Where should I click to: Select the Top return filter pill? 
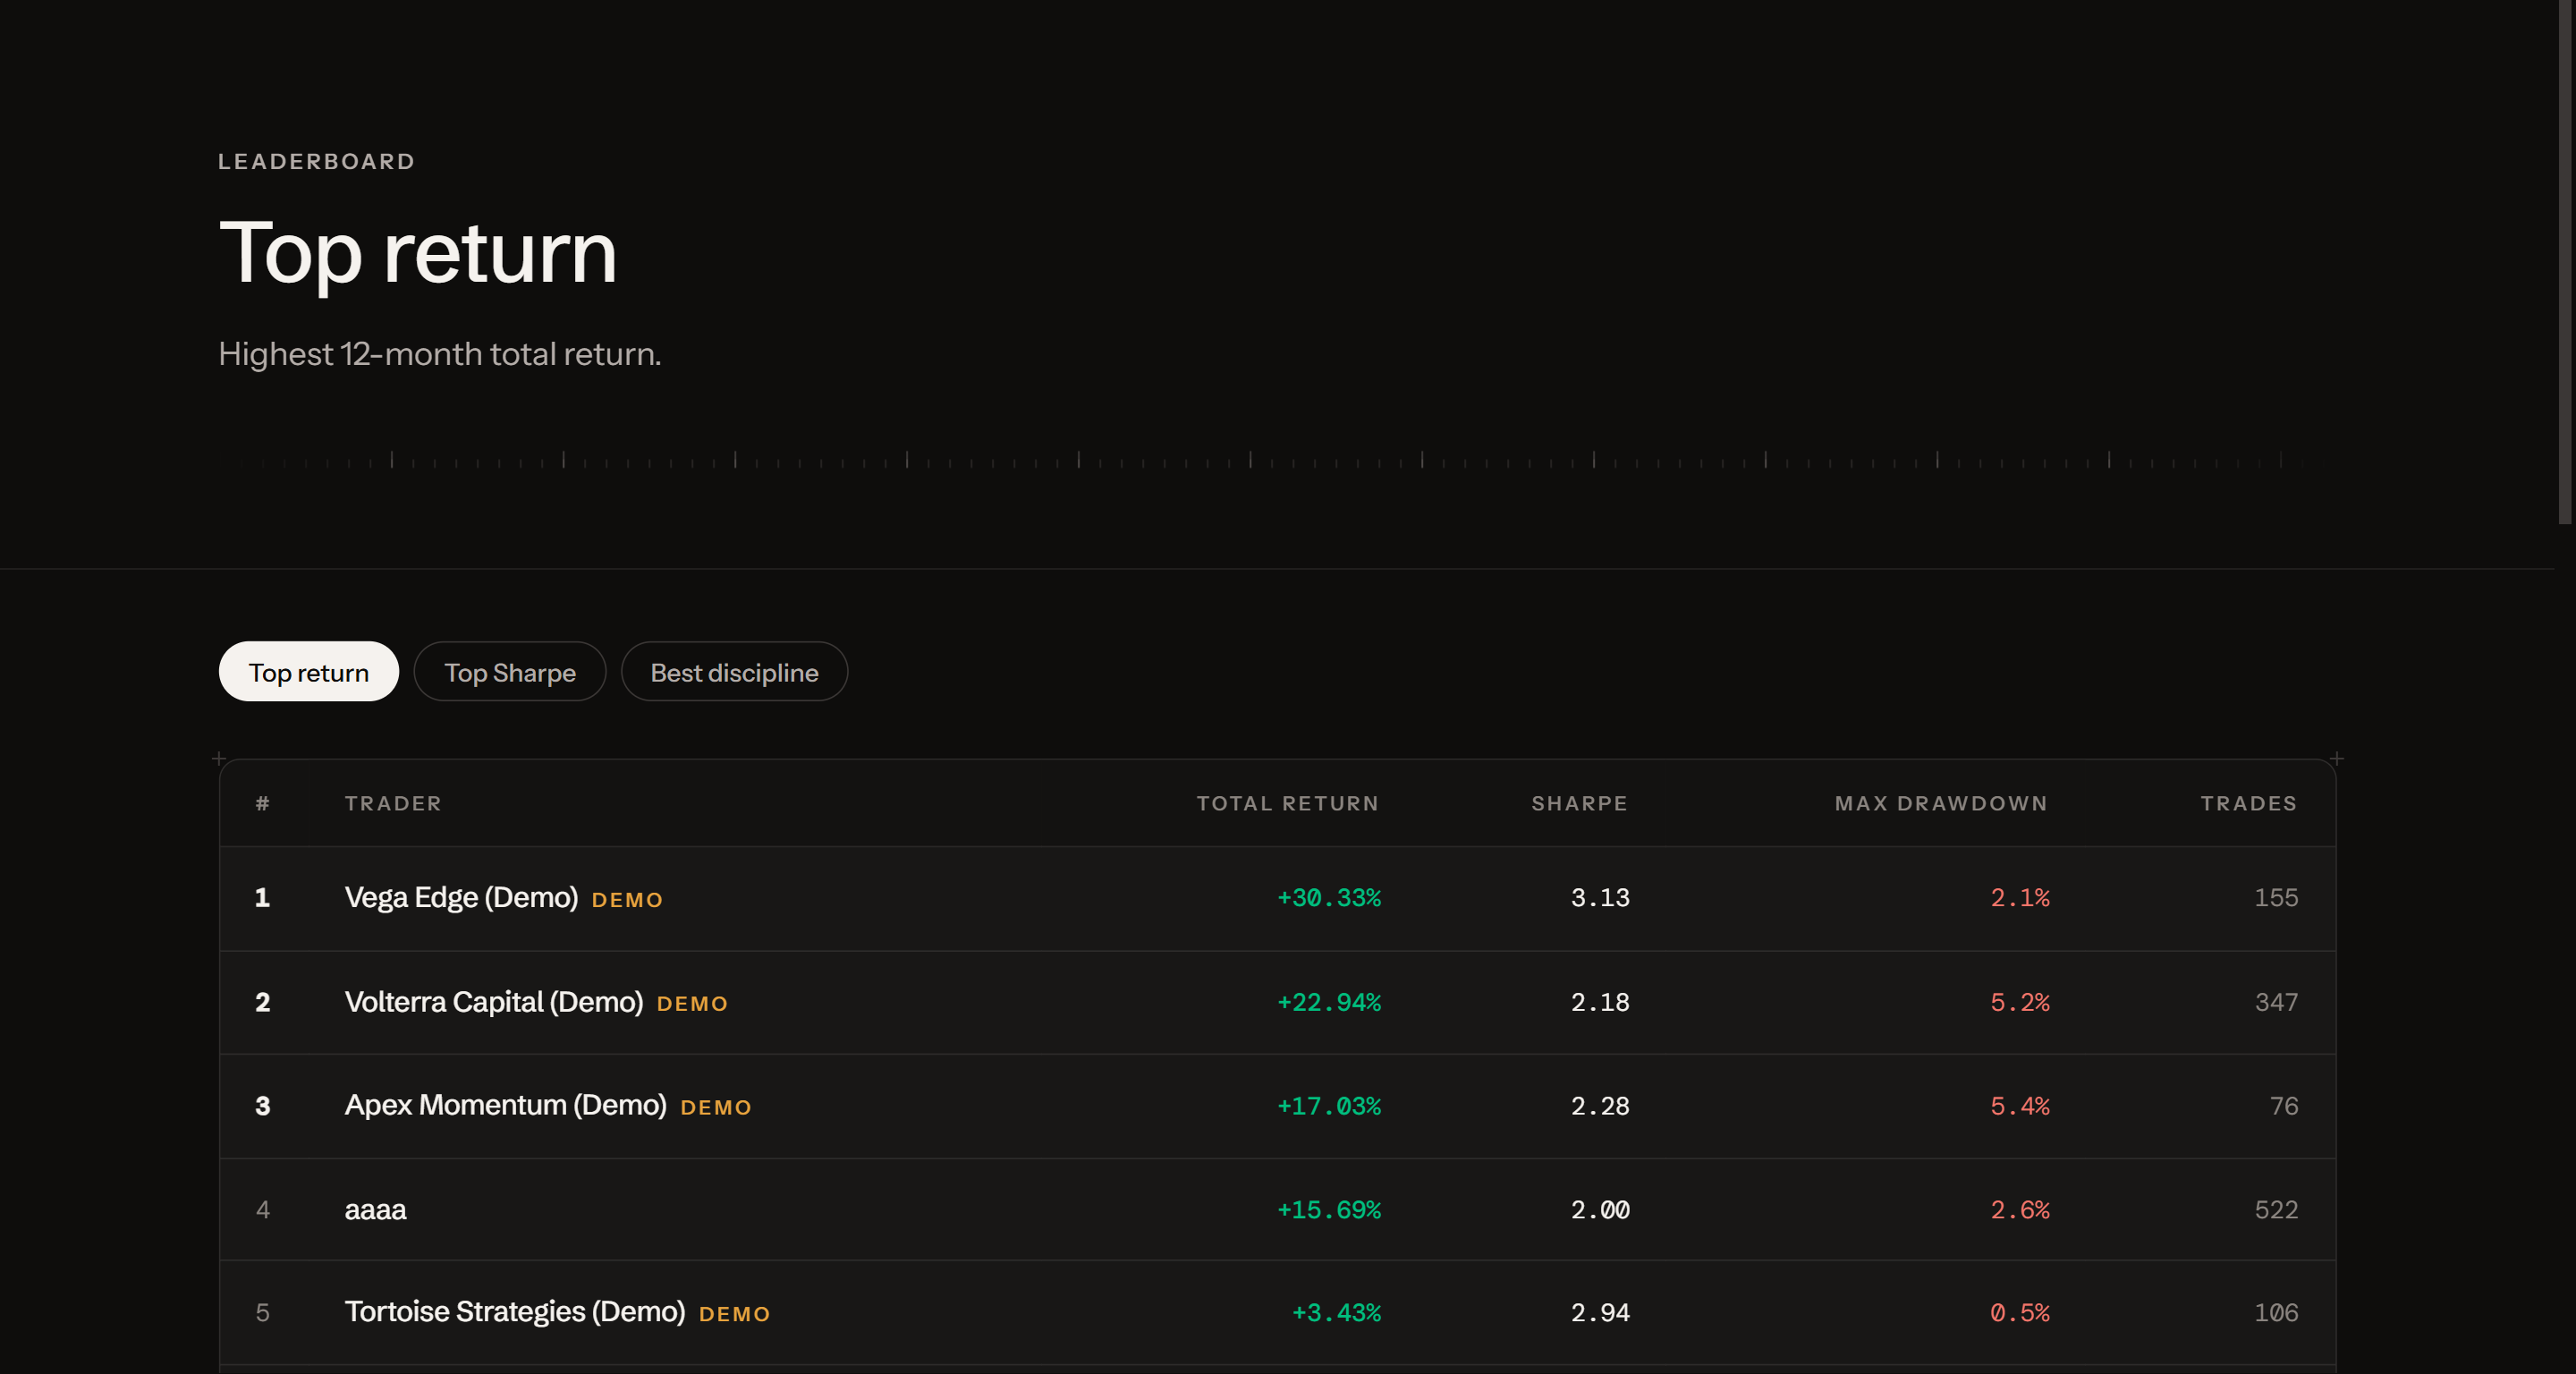308,672
